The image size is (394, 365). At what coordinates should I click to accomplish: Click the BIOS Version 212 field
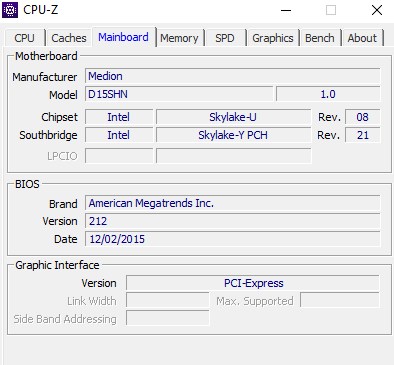pyautogui.click(x=233, y=221)
